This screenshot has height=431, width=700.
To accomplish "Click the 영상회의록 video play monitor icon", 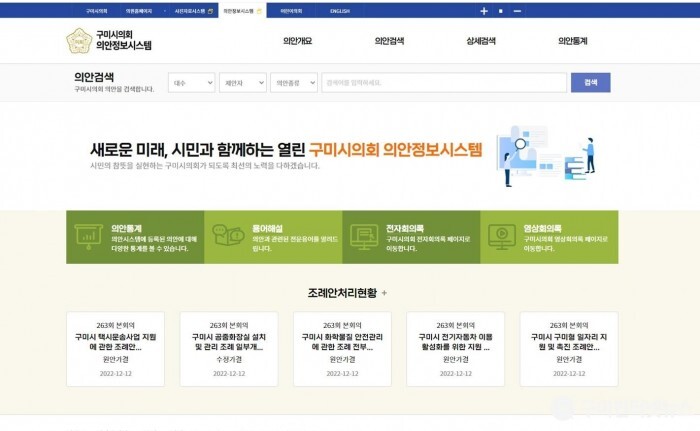I will coord(502,237).
